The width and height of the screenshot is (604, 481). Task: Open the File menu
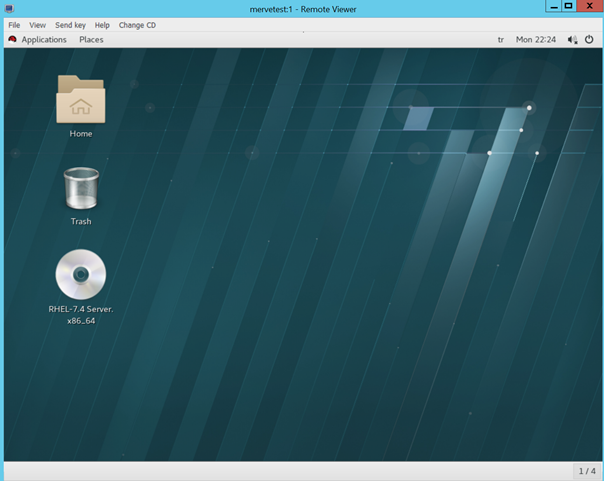[x=14, y=25]
